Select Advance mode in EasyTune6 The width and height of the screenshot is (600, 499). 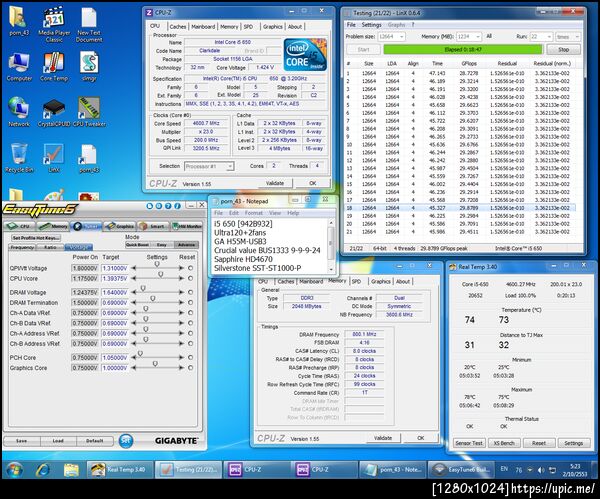[186, 245]
